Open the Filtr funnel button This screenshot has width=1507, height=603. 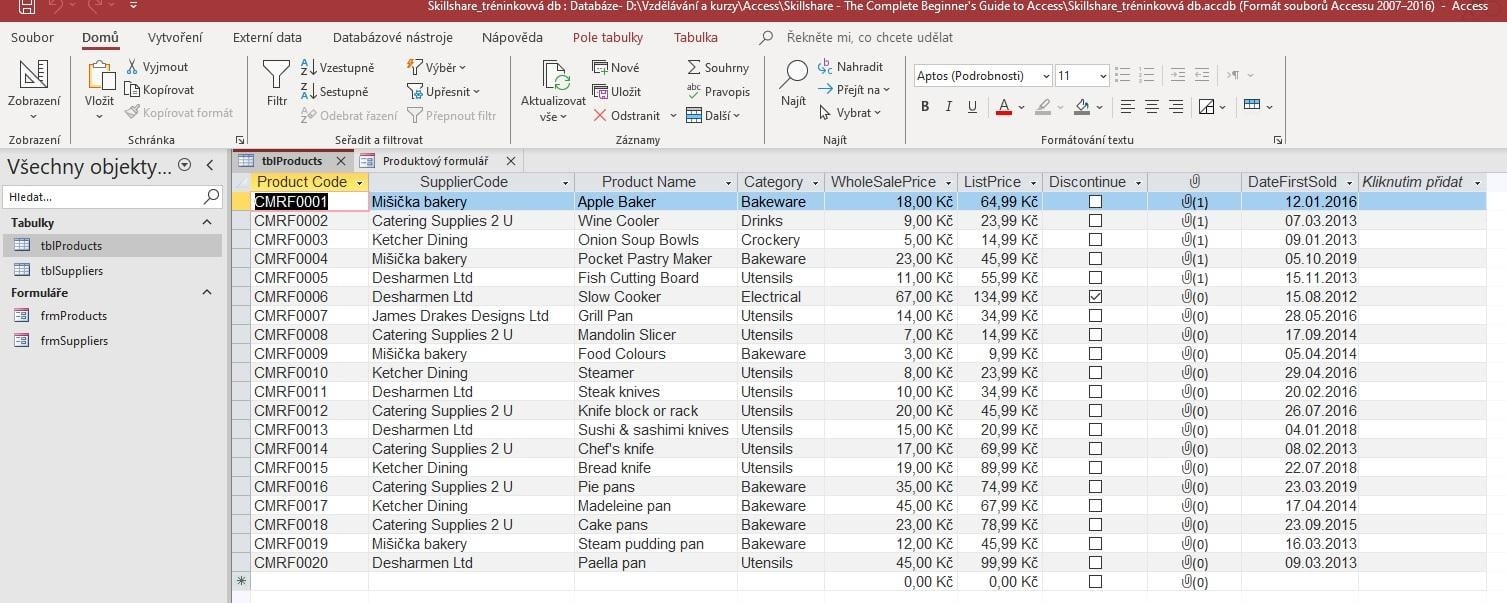276,83
